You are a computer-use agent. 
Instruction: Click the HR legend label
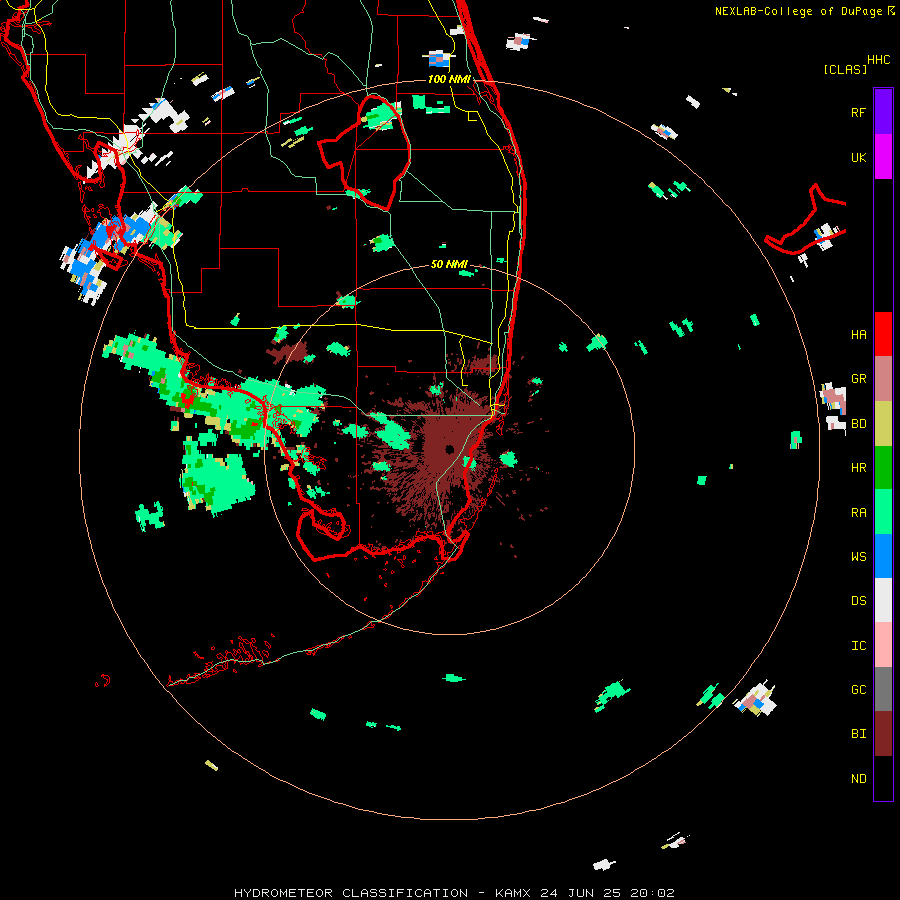[858, 468]
